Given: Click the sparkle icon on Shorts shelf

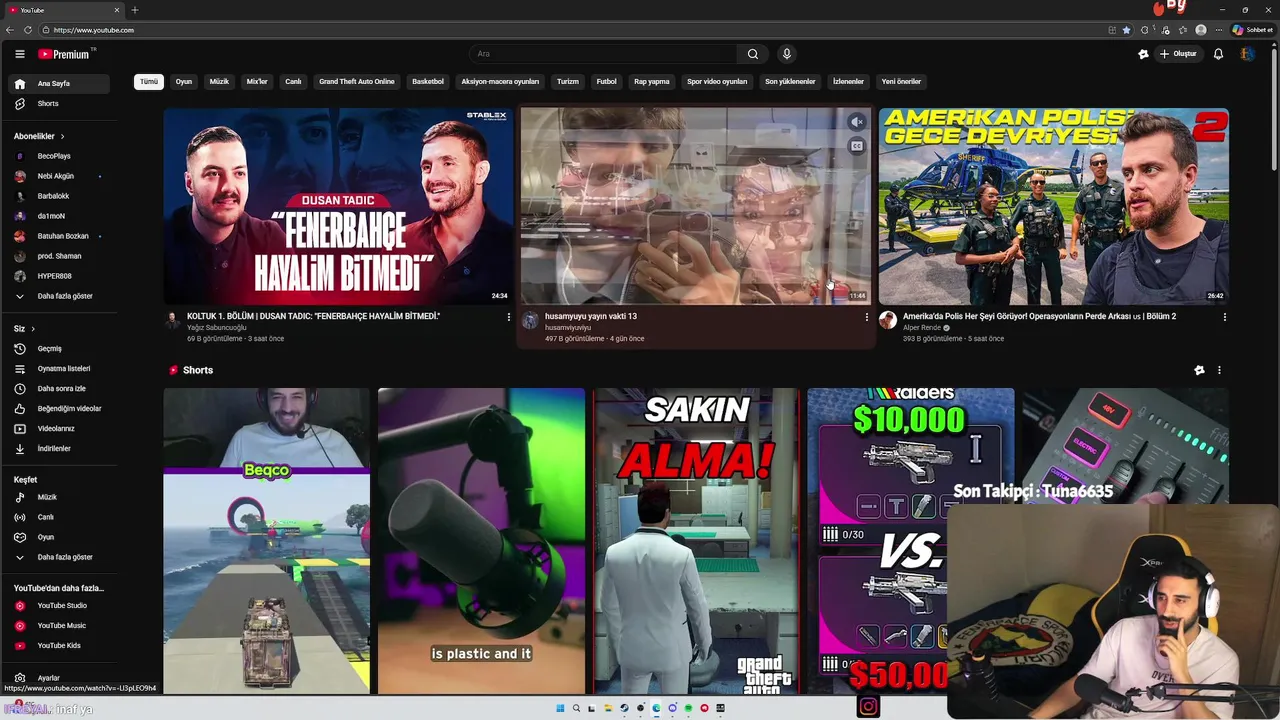Looking at the screenshot, I should pyautogui.click(x=1199, y=370).
